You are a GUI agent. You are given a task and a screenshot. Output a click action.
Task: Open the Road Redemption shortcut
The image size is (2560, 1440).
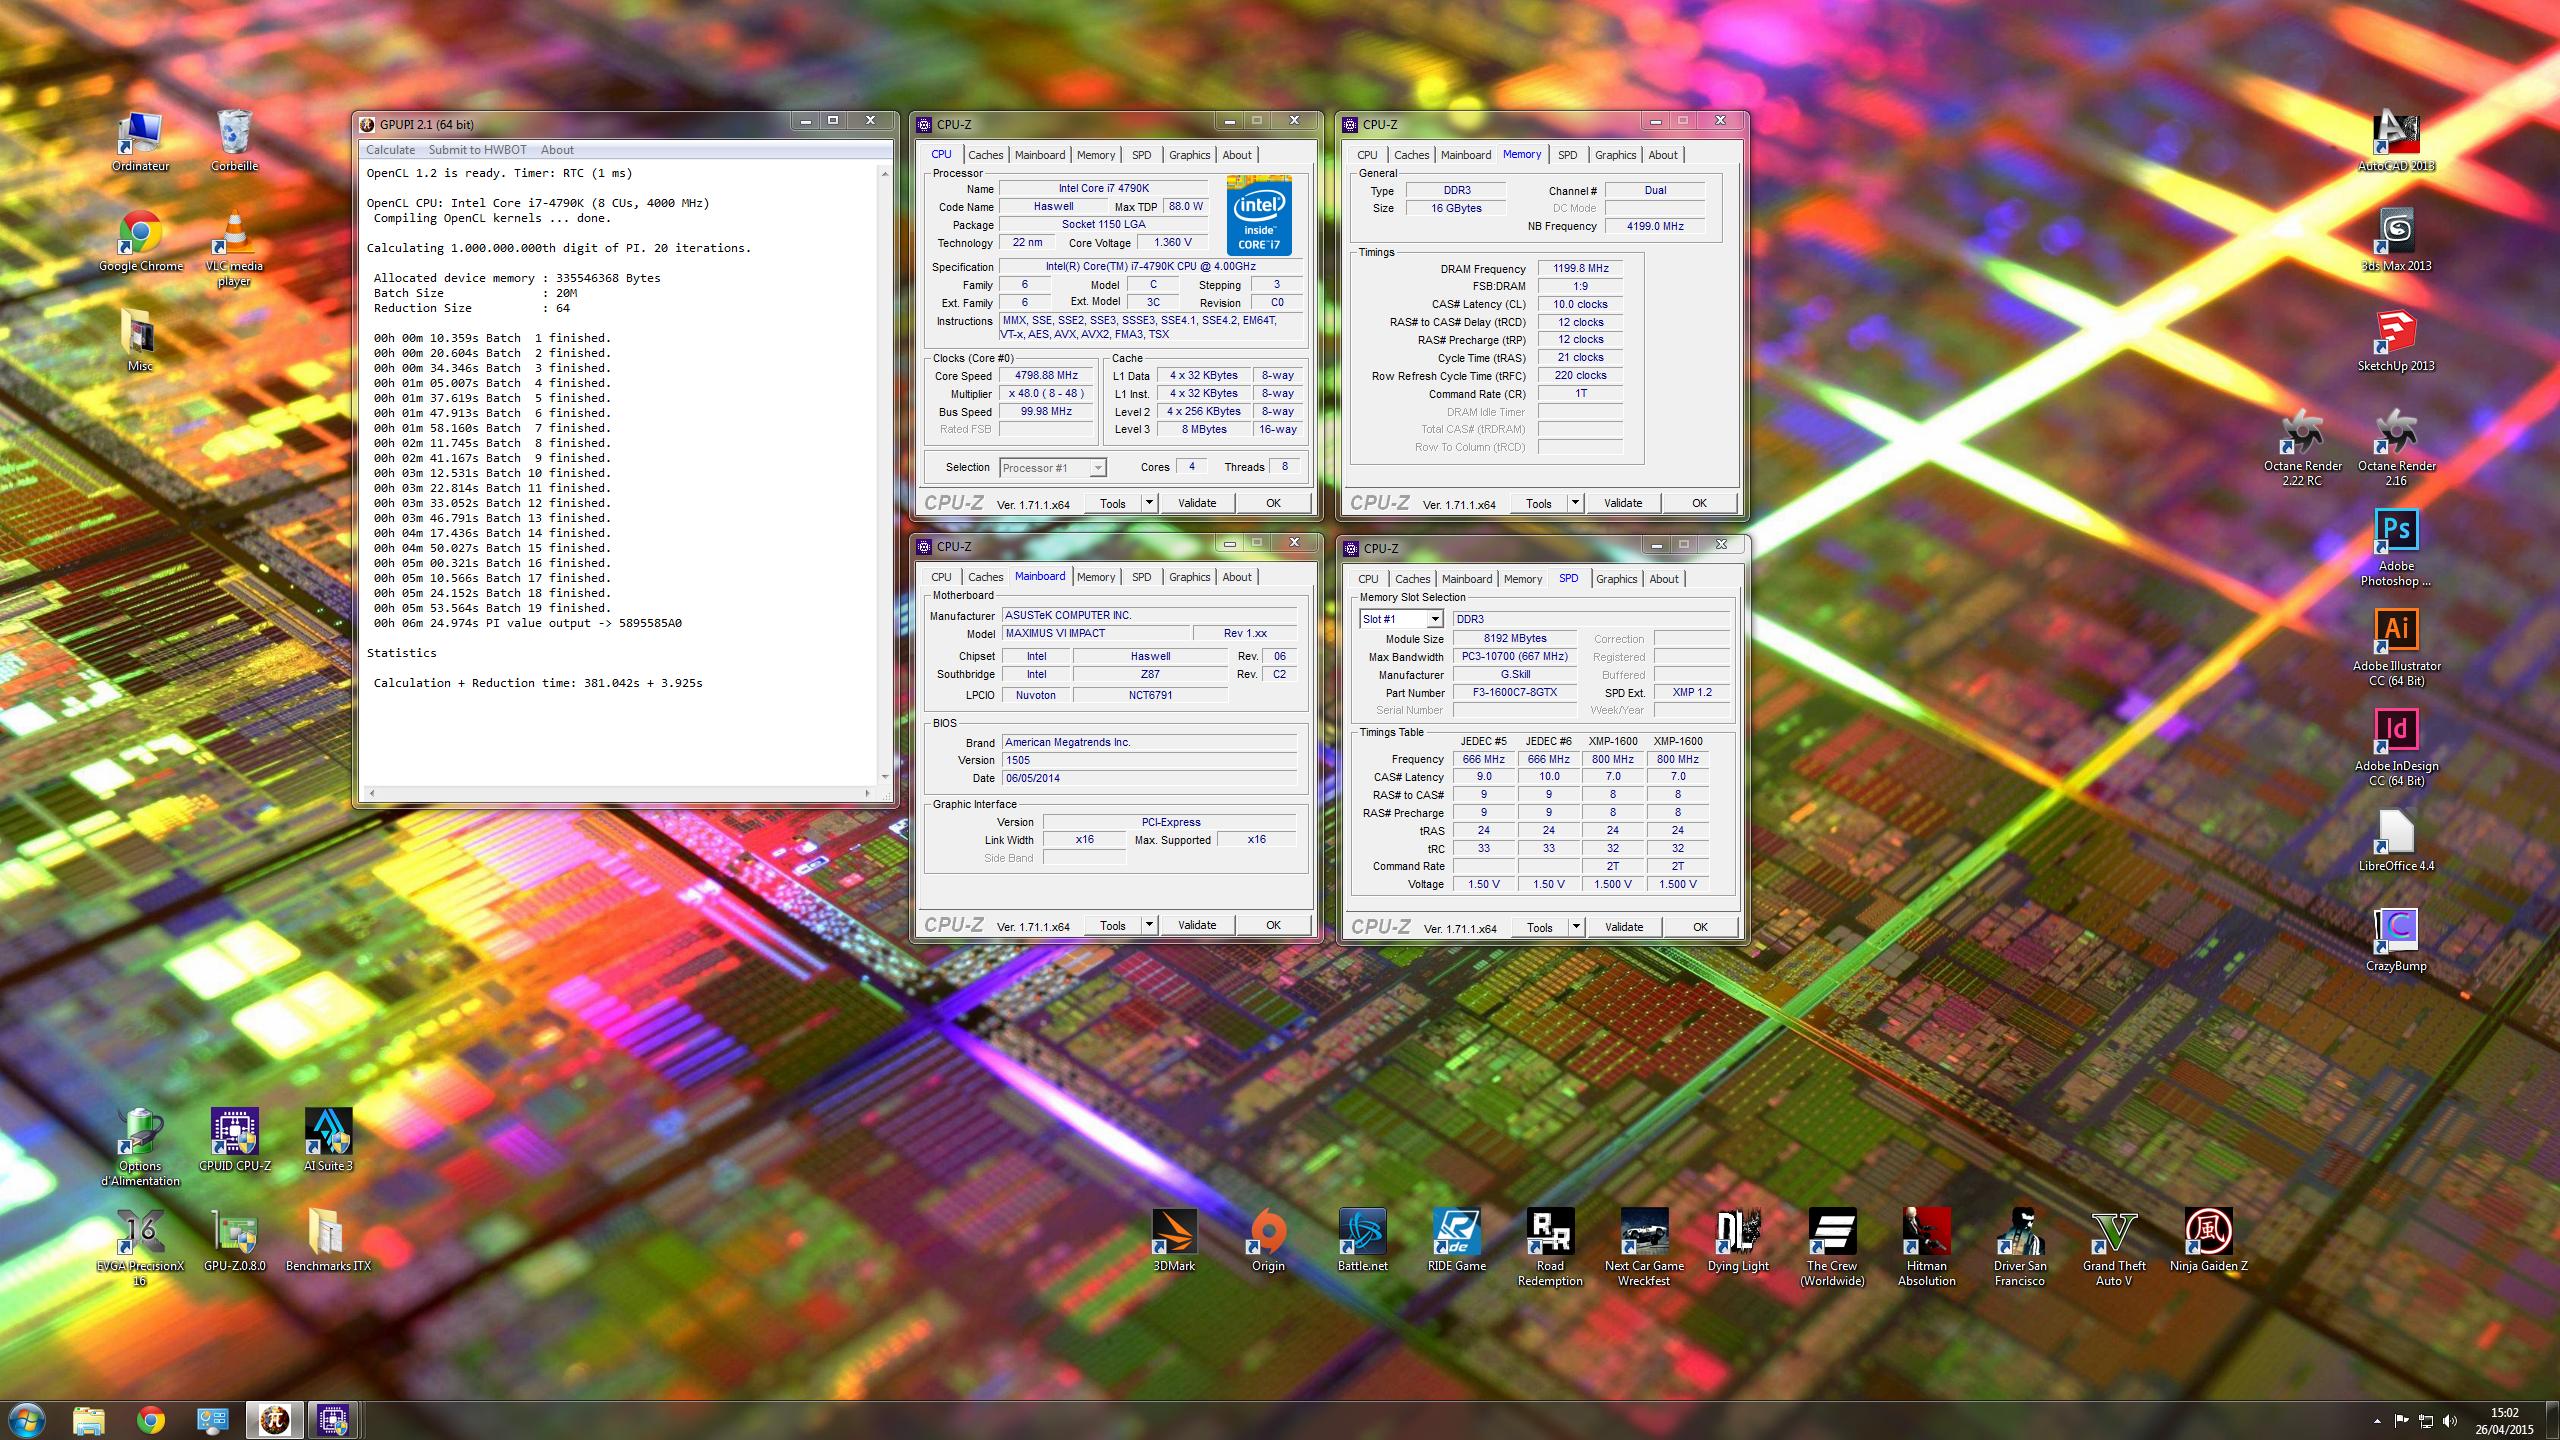pos(1550,1248)
